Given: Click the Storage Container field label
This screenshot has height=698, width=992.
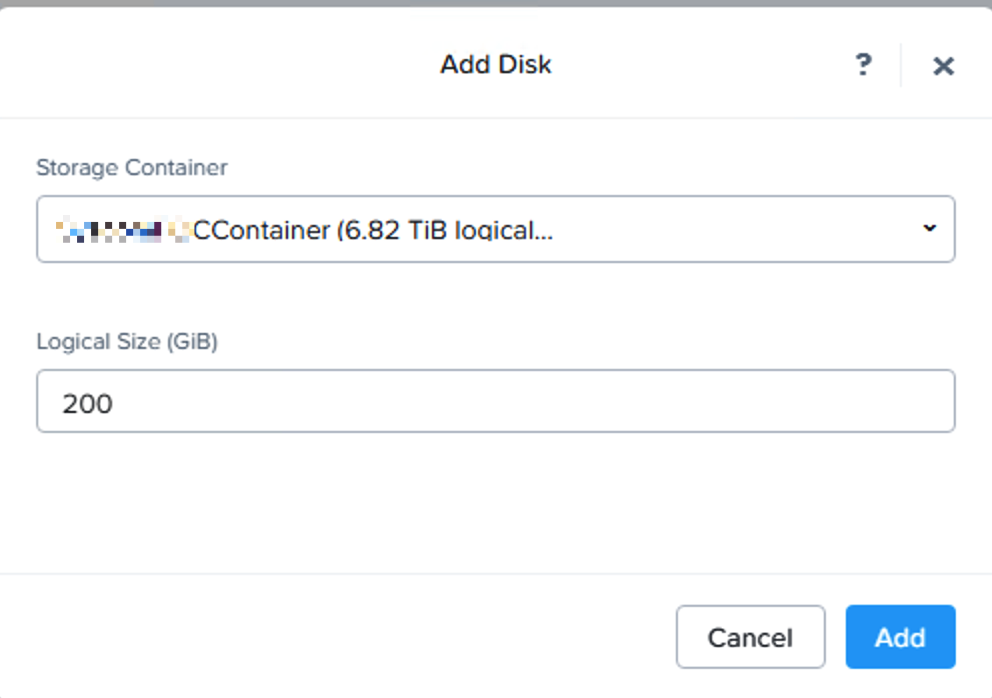Looking at the screenshot, I should tap(132, 168).
